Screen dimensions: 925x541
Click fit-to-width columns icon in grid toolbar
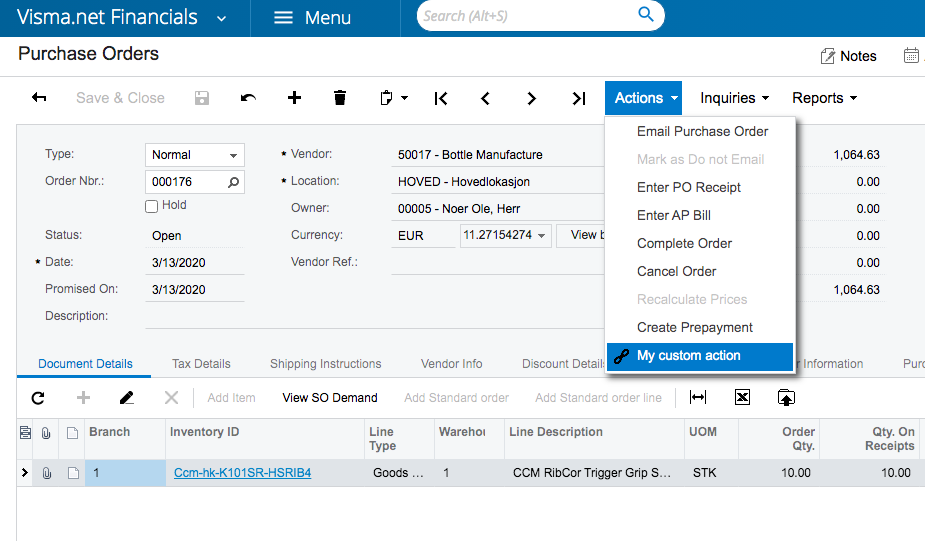[x=698, y=398]
